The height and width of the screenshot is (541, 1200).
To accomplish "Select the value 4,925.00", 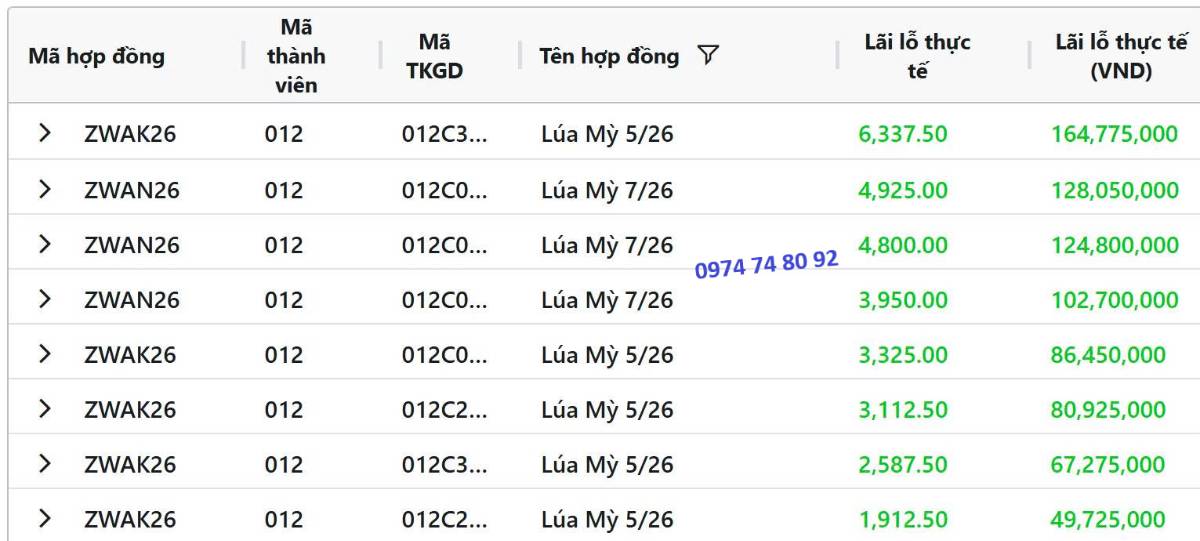I will (903, 190).
